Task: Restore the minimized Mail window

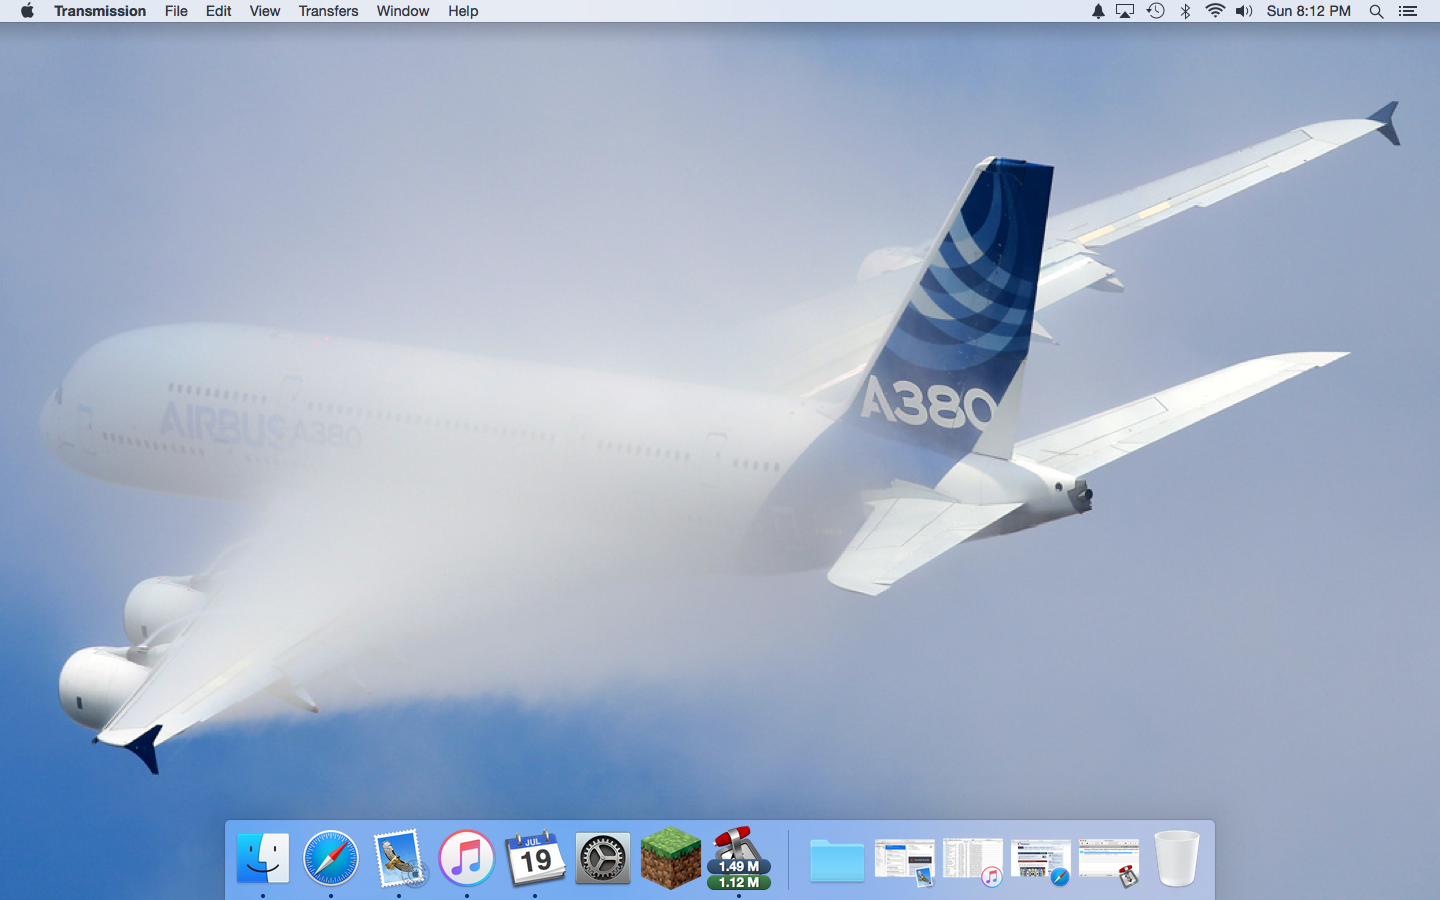Action: 905,861
